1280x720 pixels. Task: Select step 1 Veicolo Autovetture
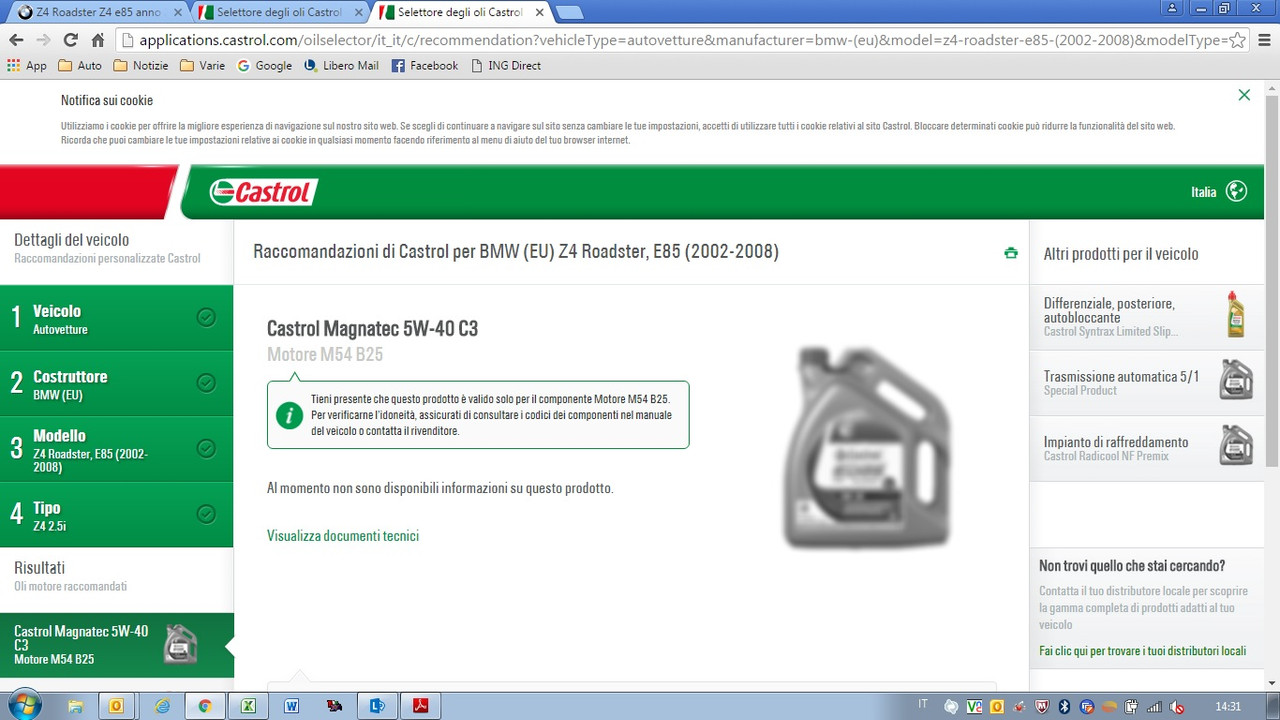click(x=117, y=318)
